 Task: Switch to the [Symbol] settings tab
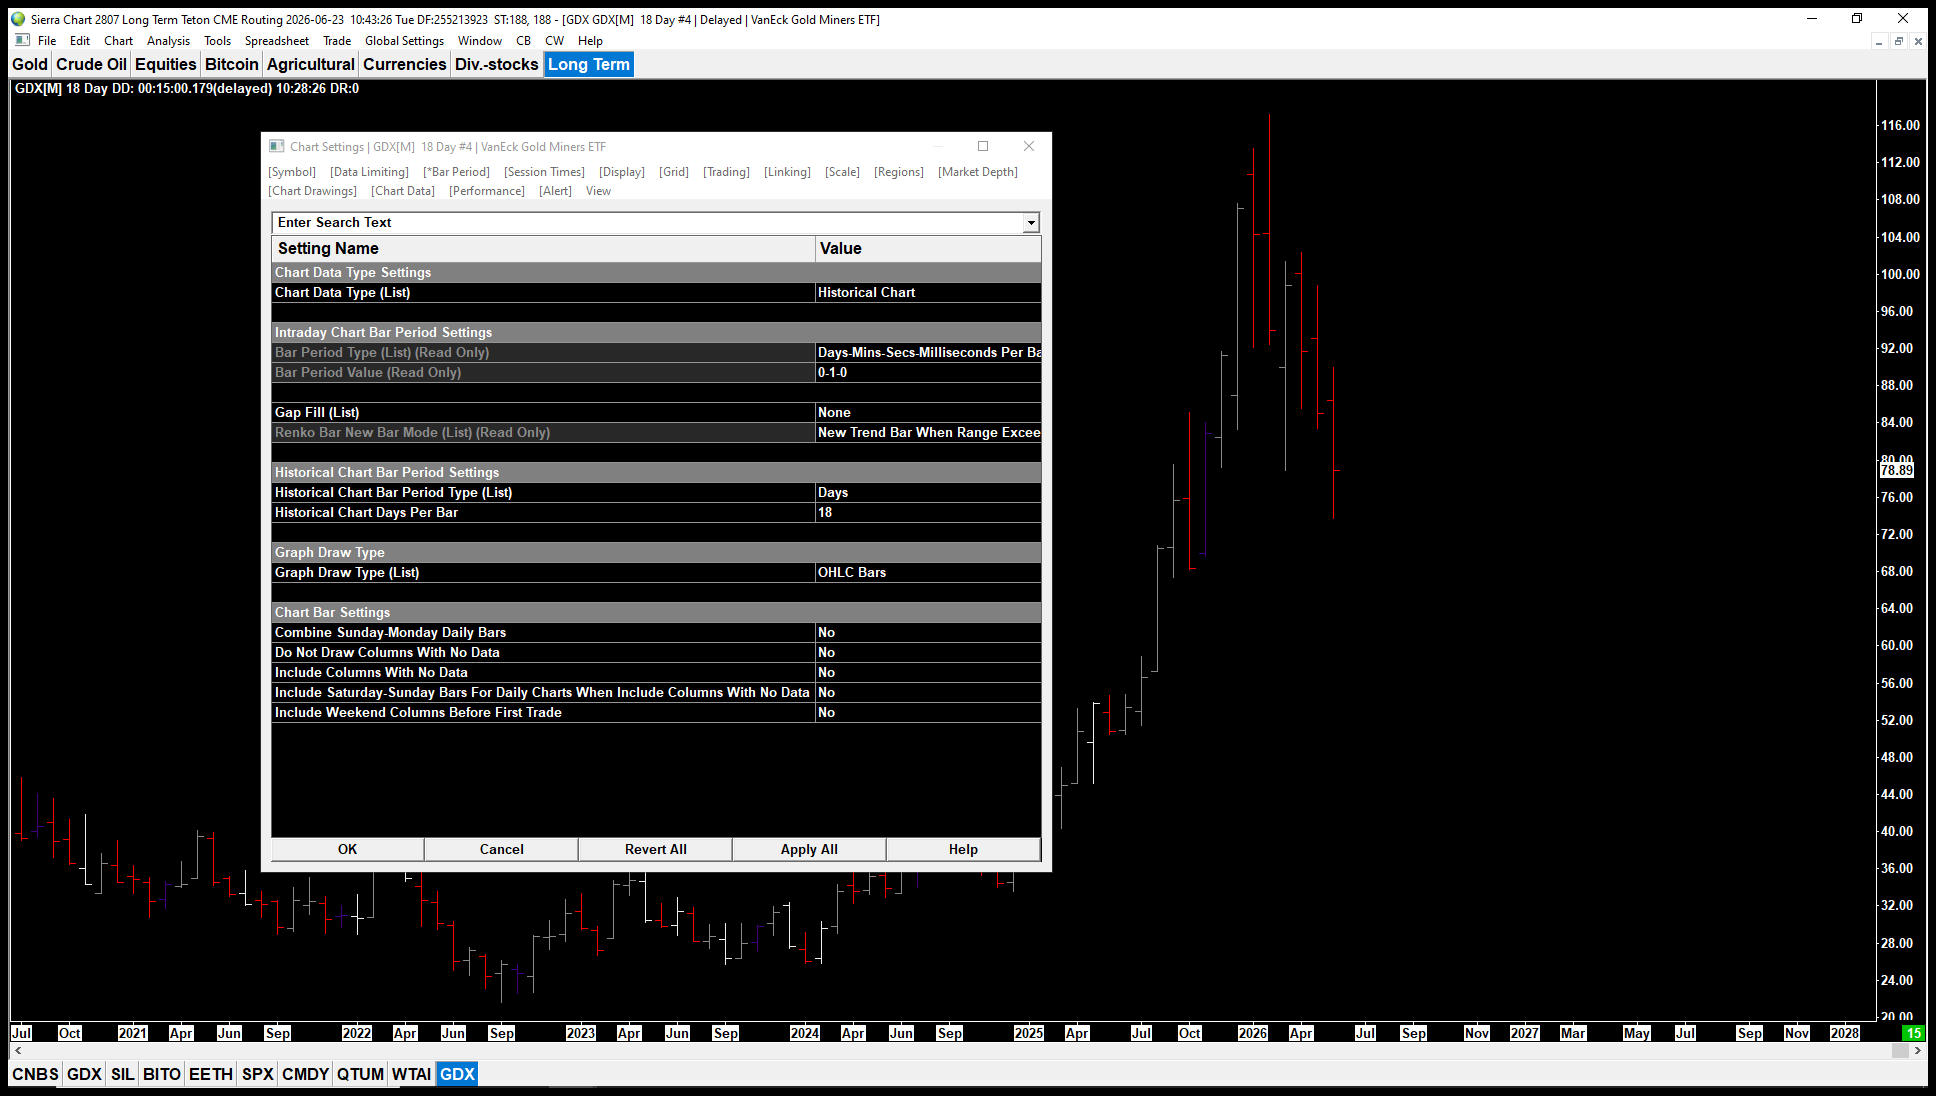pos(292,172)
